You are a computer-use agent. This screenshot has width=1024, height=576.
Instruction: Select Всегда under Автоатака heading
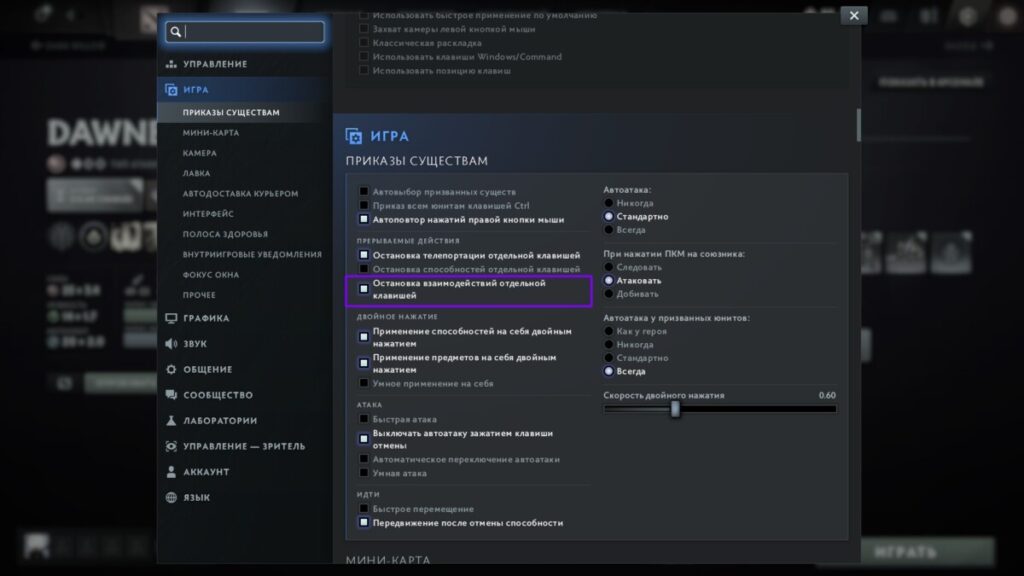click(x=609, y=230)
